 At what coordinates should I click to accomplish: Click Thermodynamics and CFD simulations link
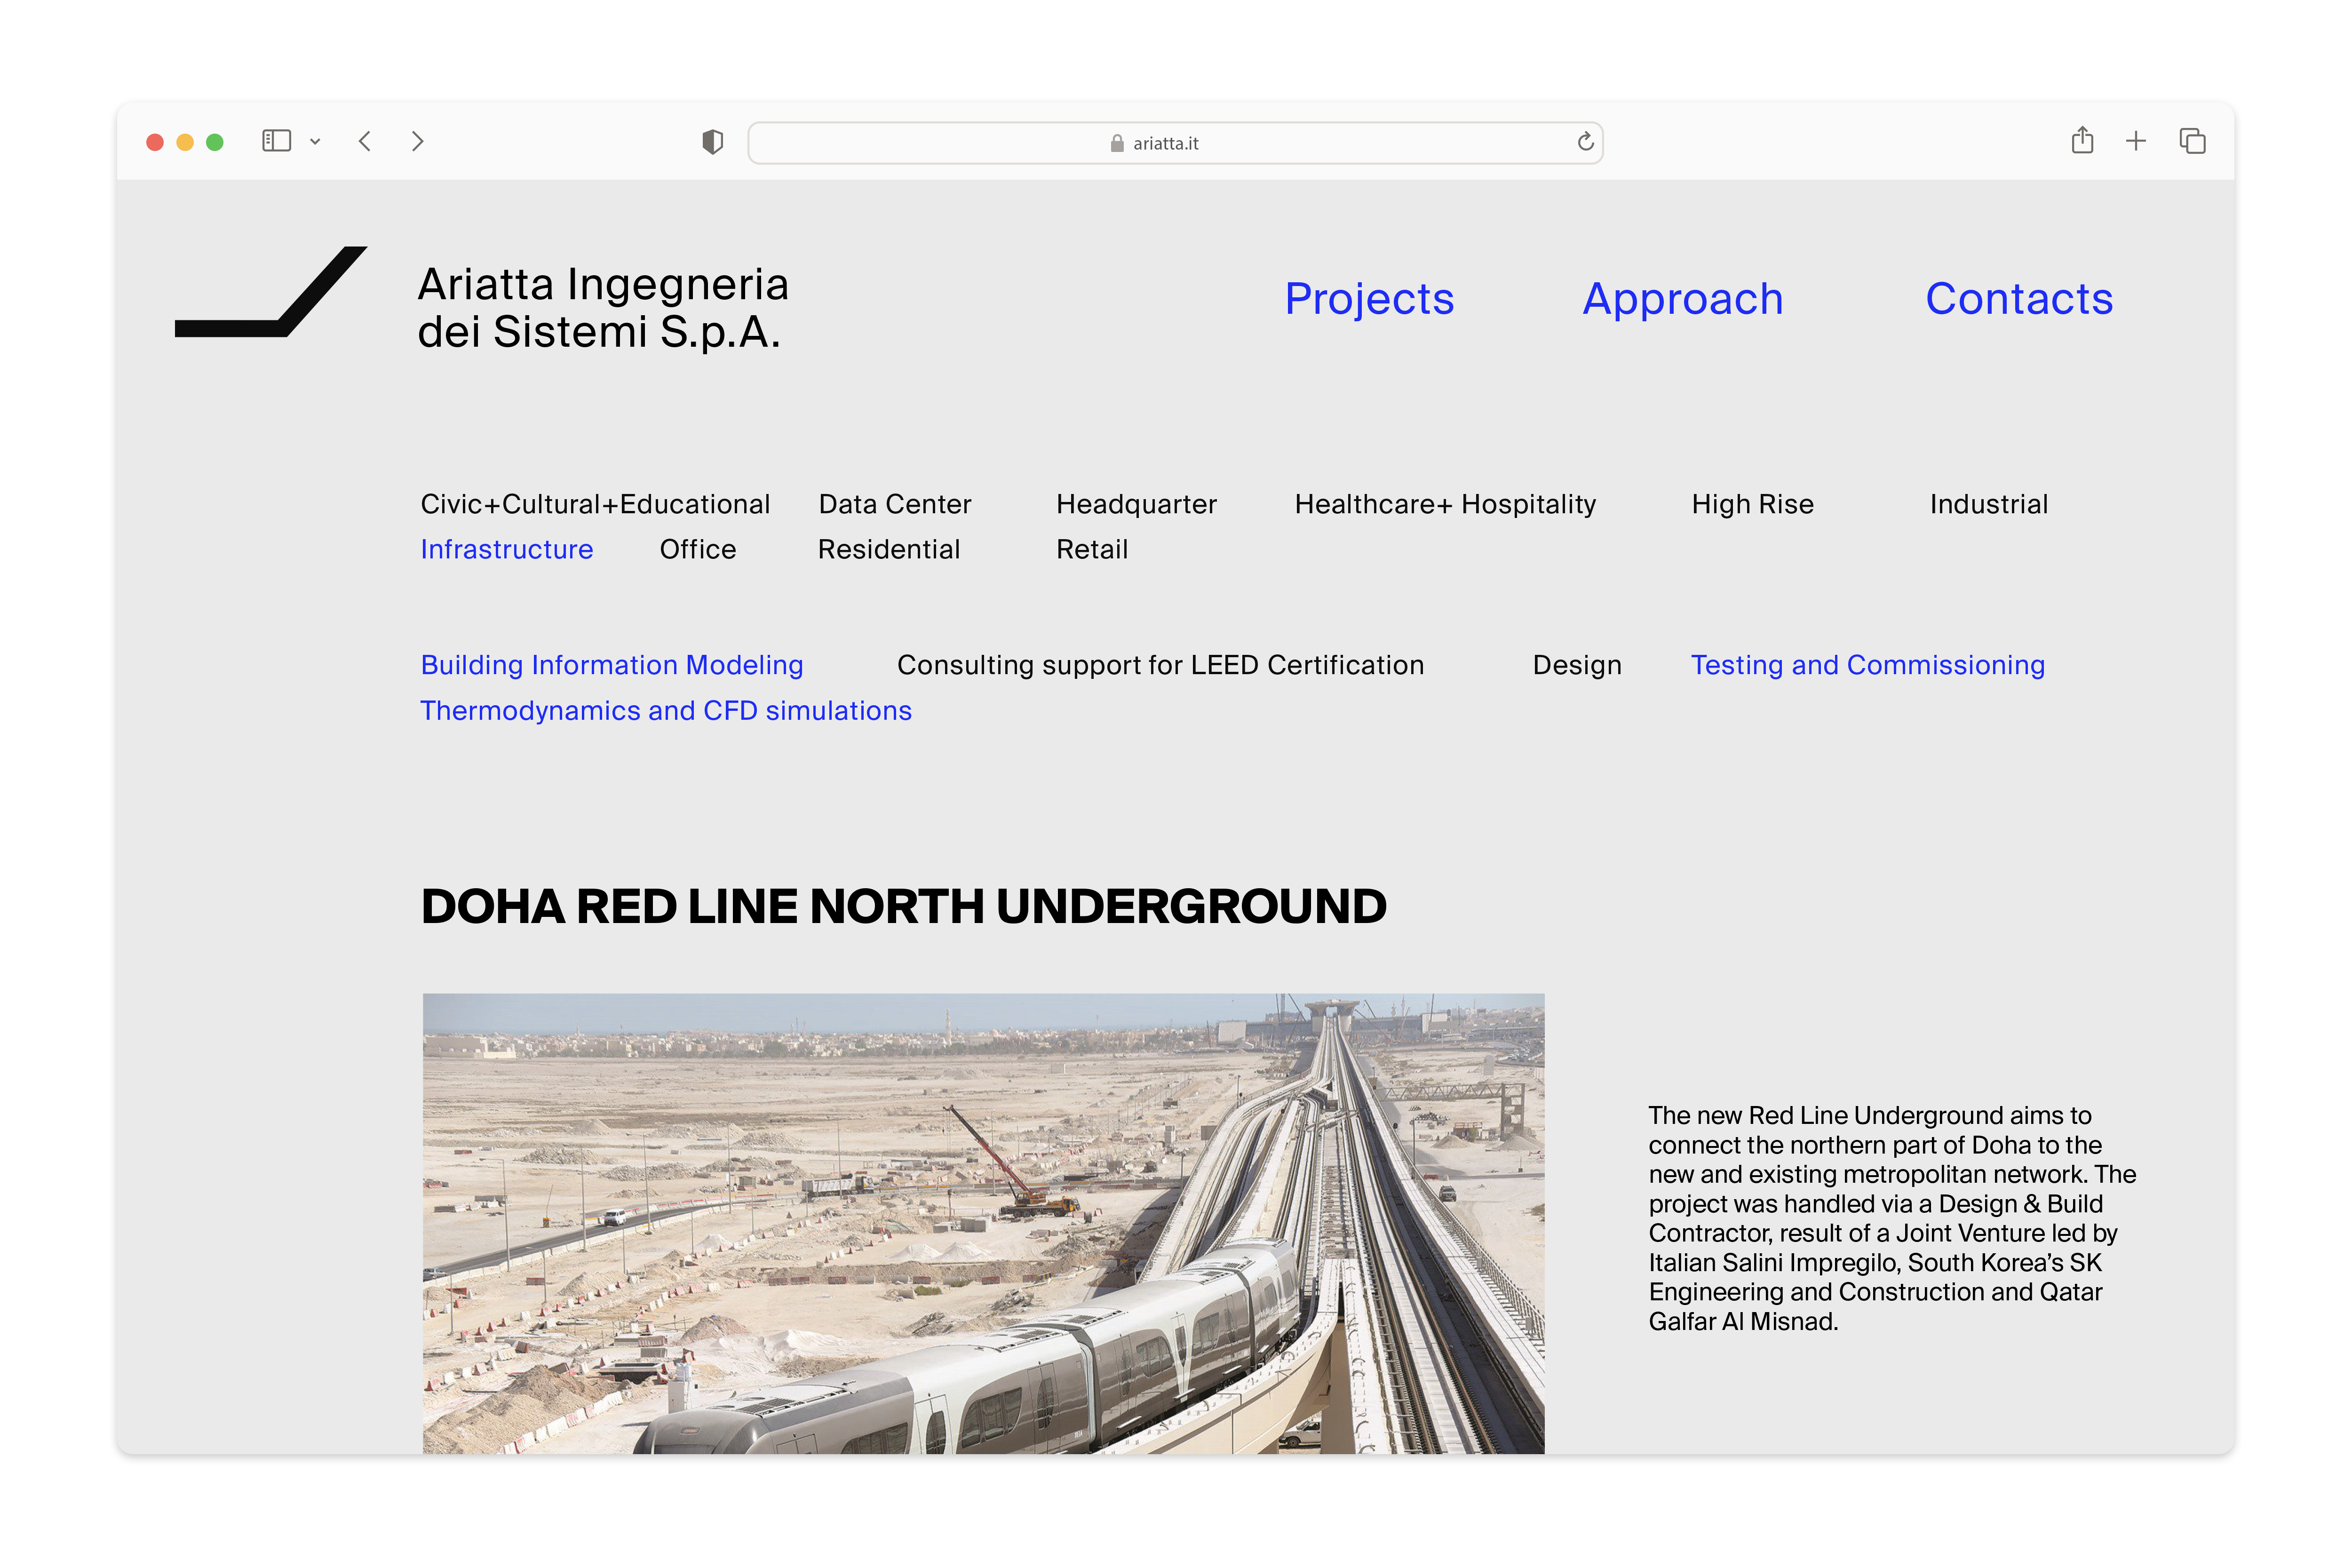[666, 710]
